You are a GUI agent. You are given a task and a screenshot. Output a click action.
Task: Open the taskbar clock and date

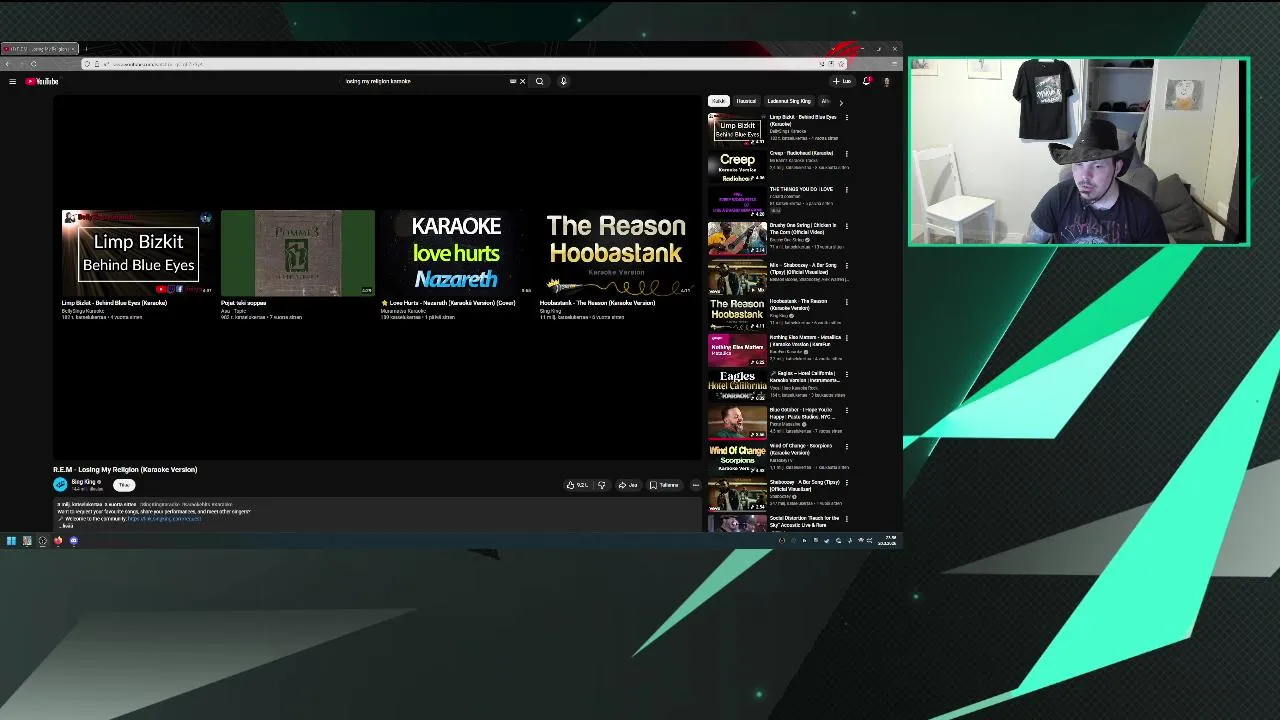(x=888, y=541)
